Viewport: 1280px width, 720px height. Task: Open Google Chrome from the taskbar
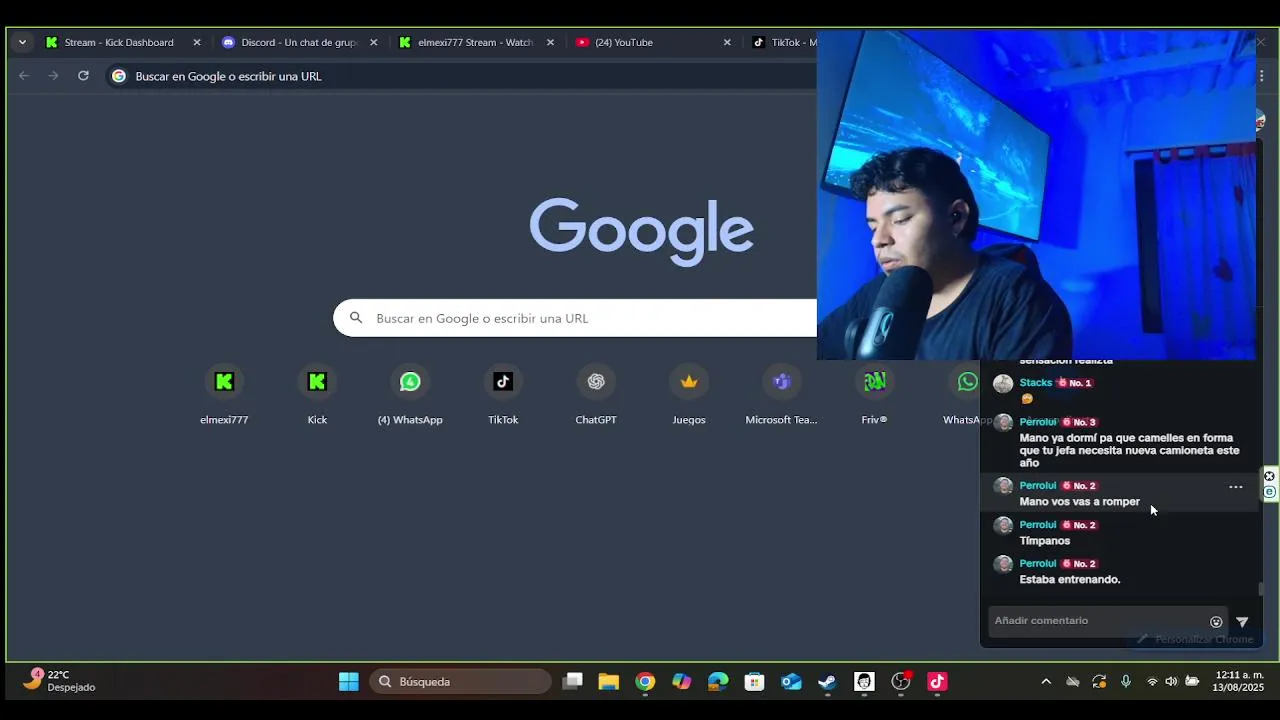pos(645,682)
